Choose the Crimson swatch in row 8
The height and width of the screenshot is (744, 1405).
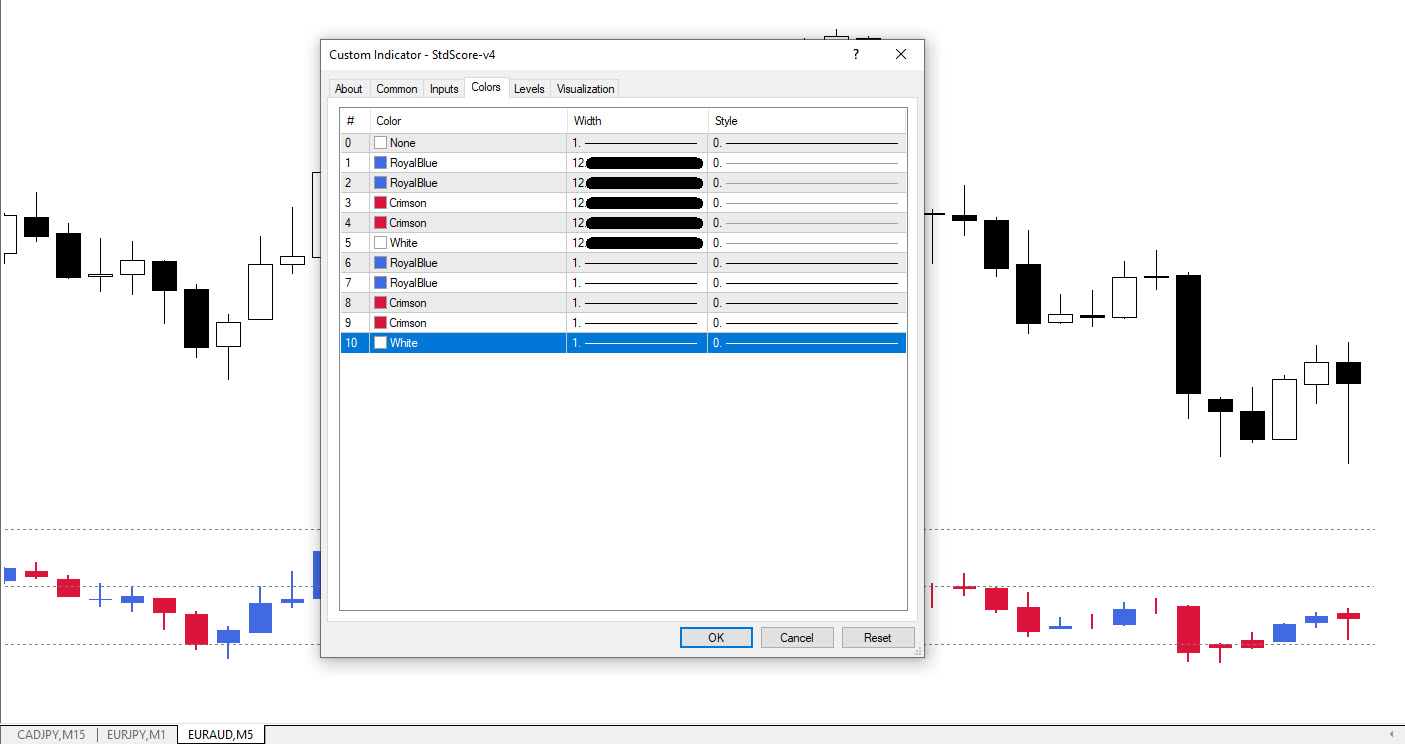pos(380,303)
